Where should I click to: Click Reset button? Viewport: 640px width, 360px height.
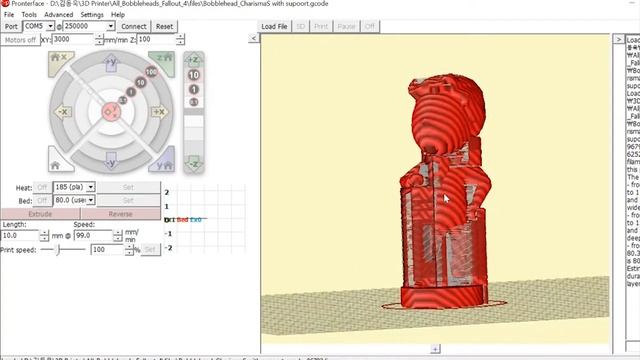point(164,27)
